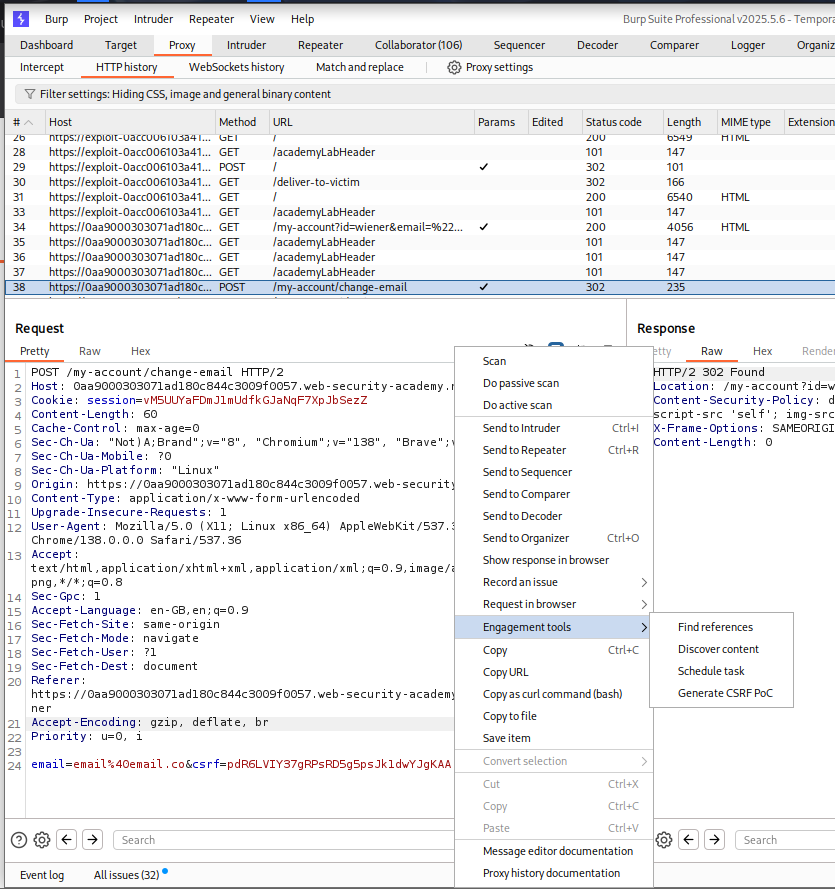Switch to the Comparer tab
Image resolution: width=835 pixels, height=889 pixels.
[x=674, y=45]
